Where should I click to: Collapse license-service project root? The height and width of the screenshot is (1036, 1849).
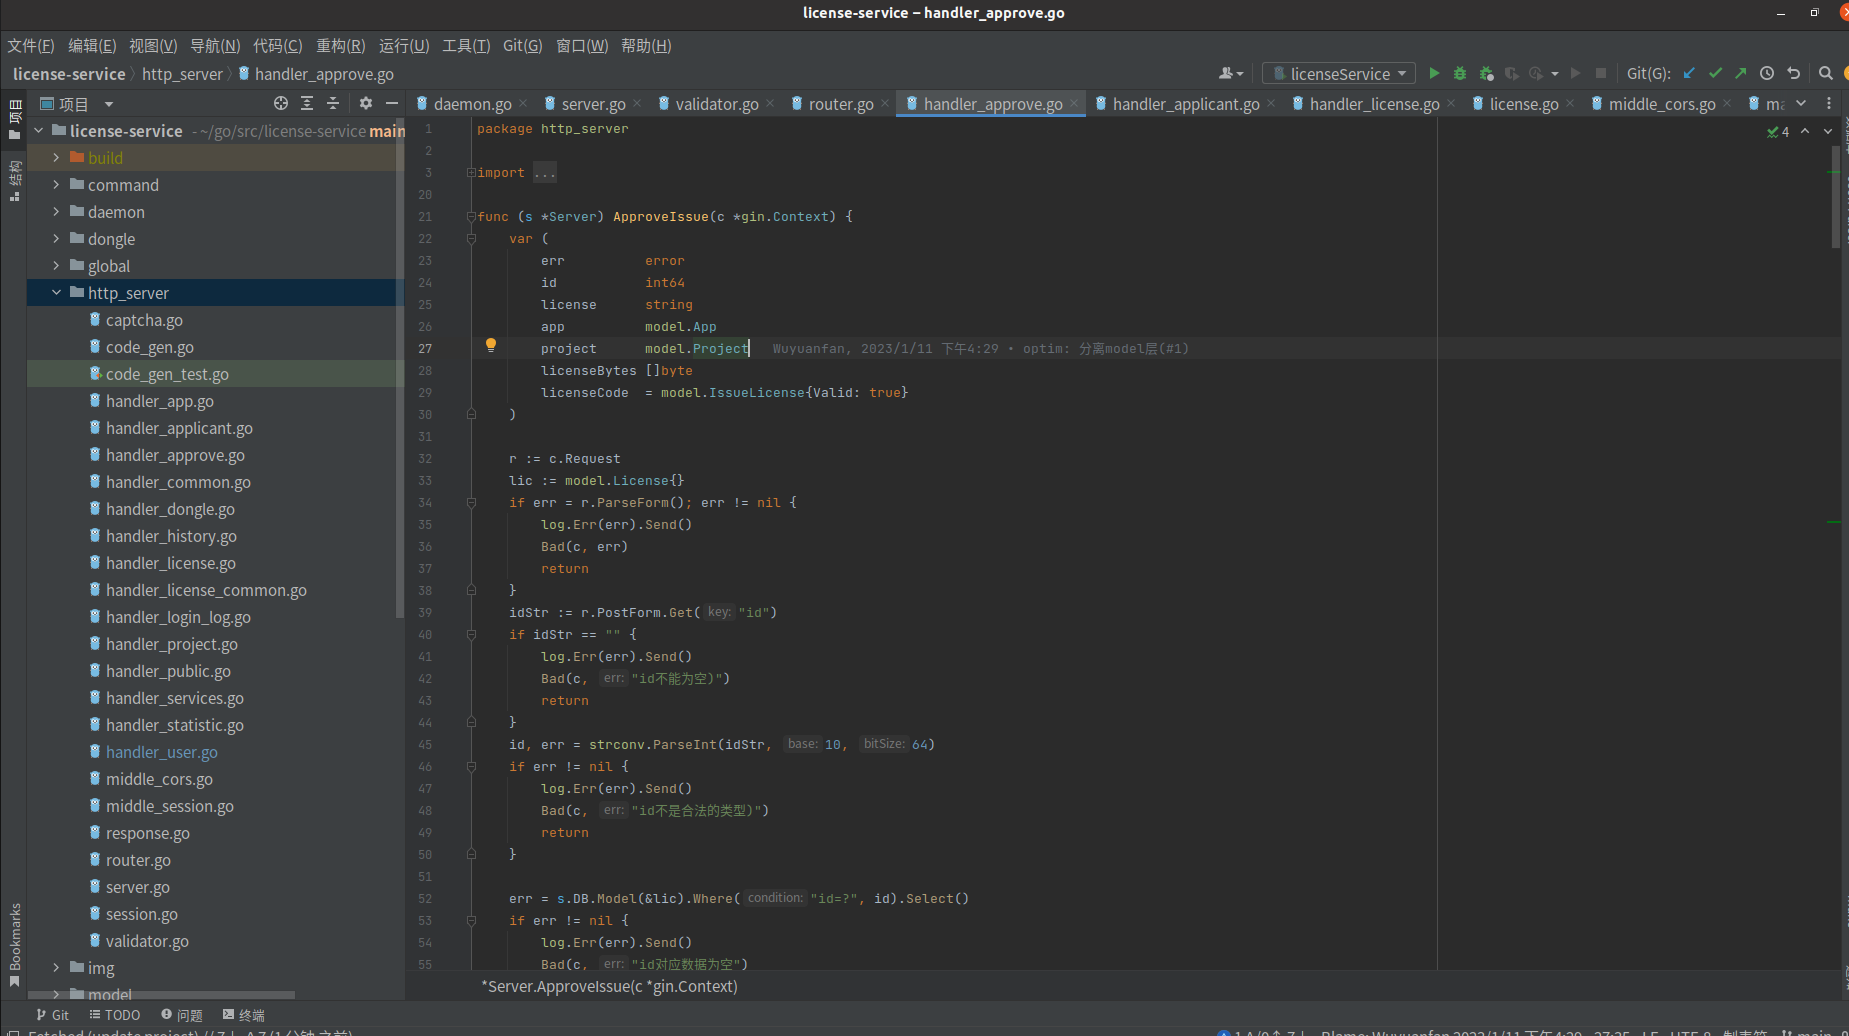(x=38, y=131)
